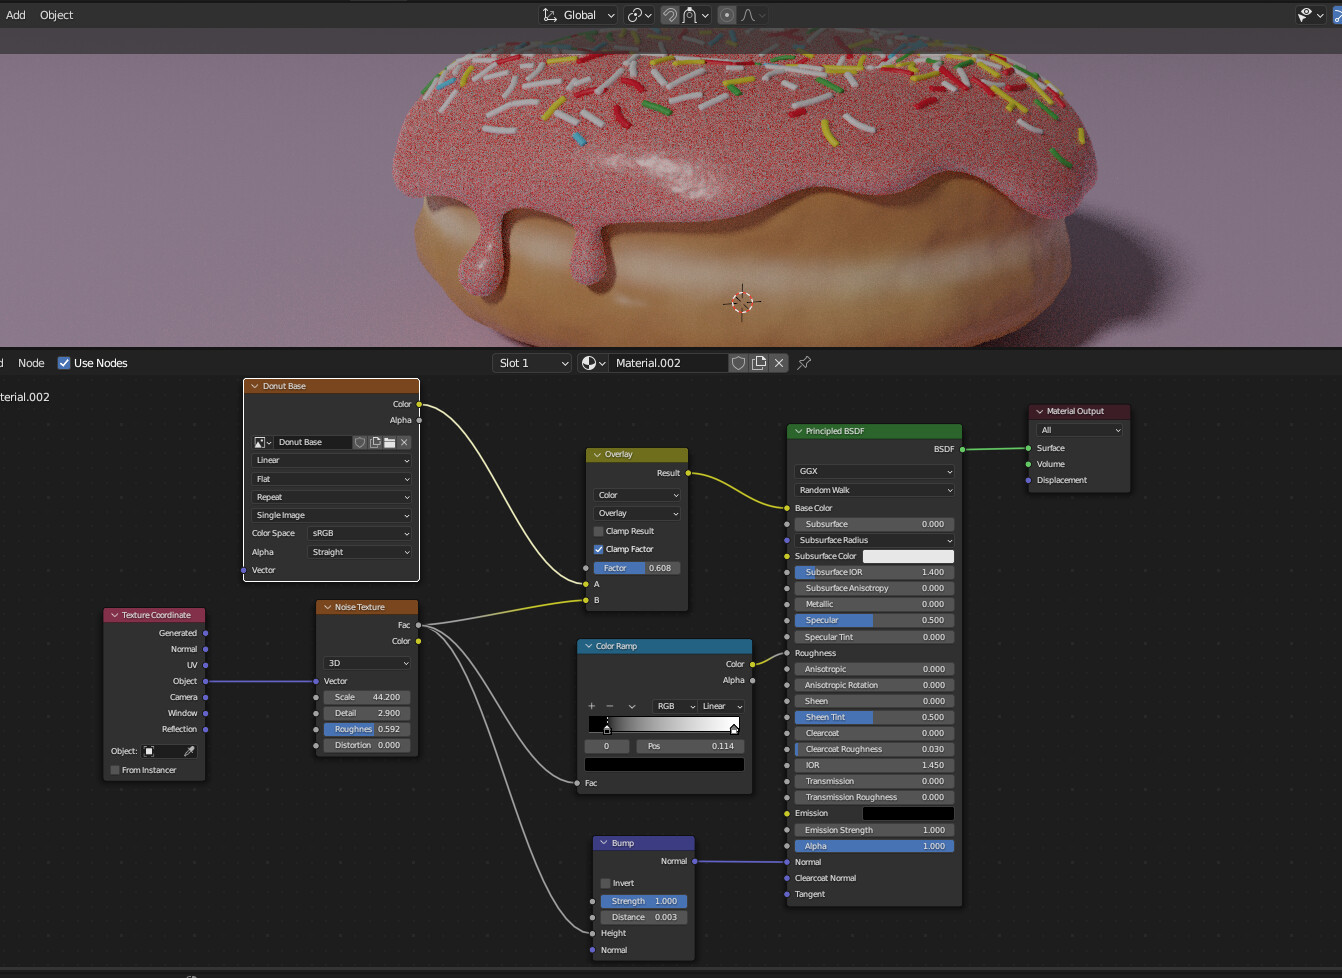Click the Bump Strength slider
The height and width of the screenshot is (978, 1342).
(x=644, y=901)
